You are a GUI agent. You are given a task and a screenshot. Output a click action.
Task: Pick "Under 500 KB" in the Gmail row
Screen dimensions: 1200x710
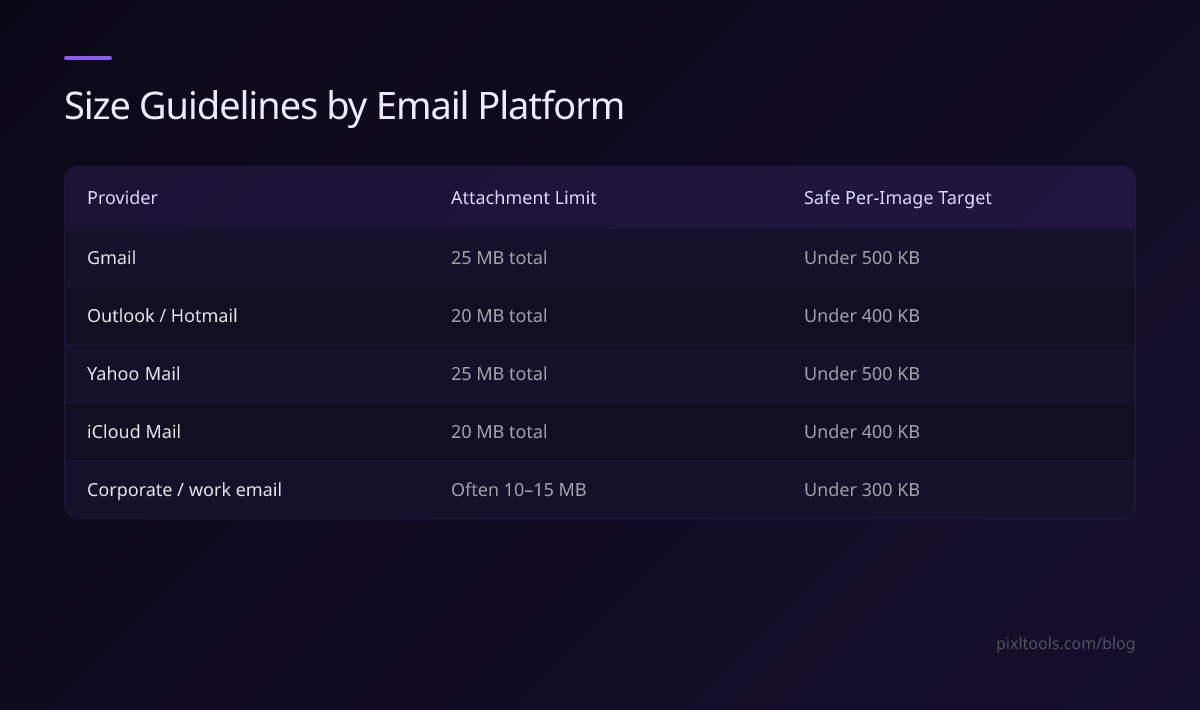(861, 258)
